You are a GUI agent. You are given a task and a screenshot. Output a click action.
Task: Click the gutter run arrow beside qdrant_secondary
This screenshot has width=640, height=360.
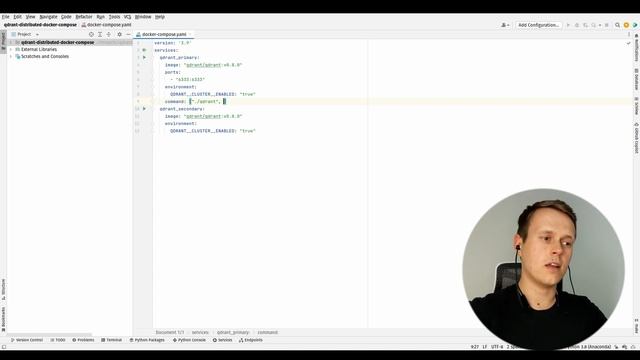144,109
